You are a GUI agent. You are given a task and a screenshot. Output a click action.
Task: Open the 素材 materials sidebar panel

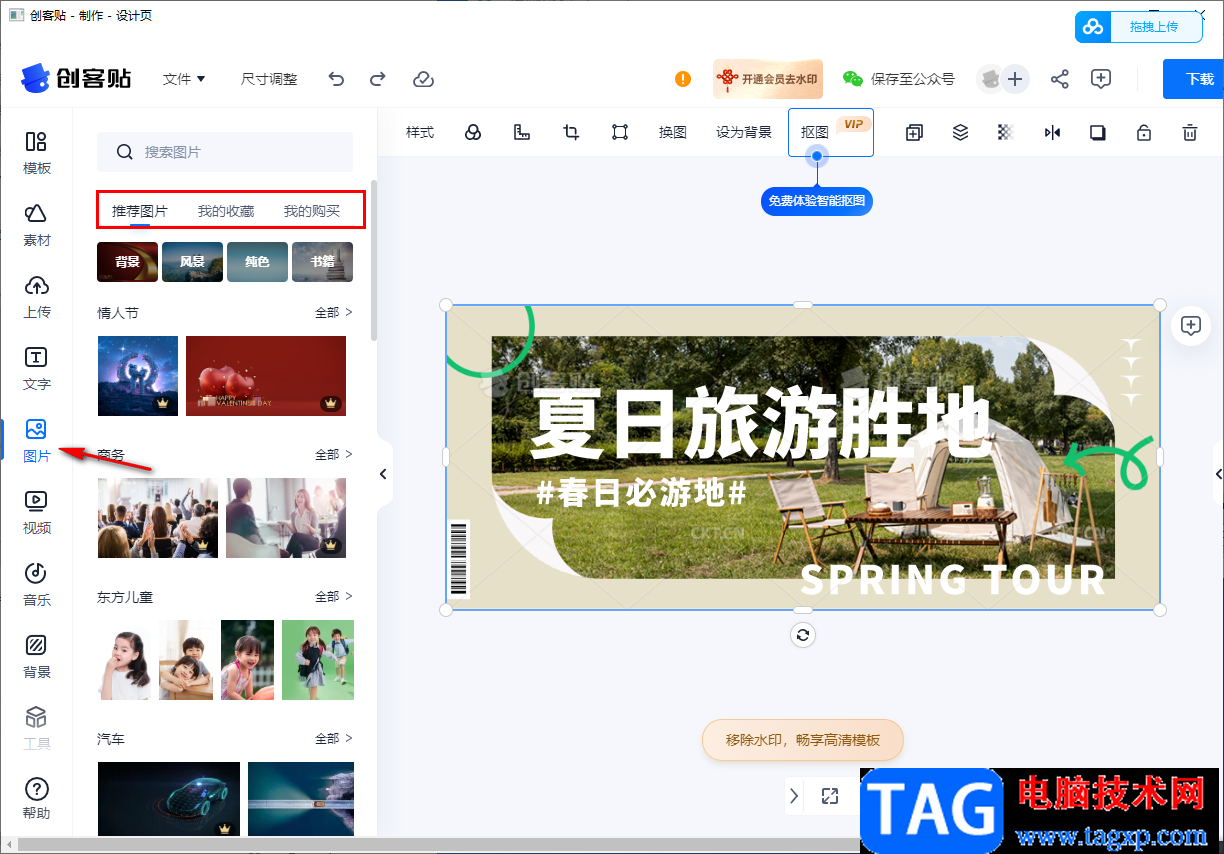[36, 225]
